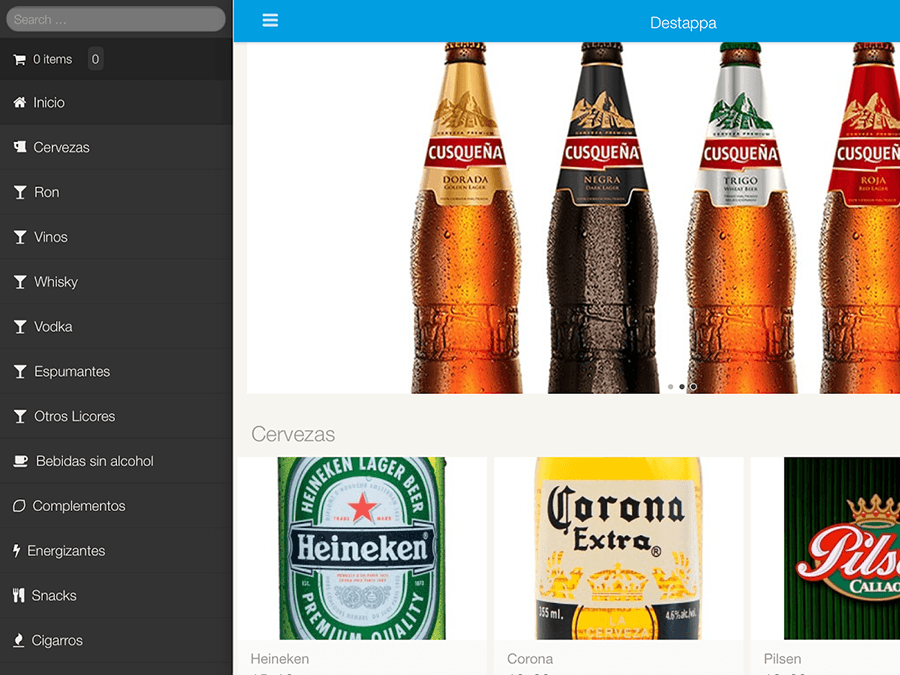The height and width of the screenshot is (675, 900).
Task: Select the Cigarros category
Action: [x=117, y=640]
